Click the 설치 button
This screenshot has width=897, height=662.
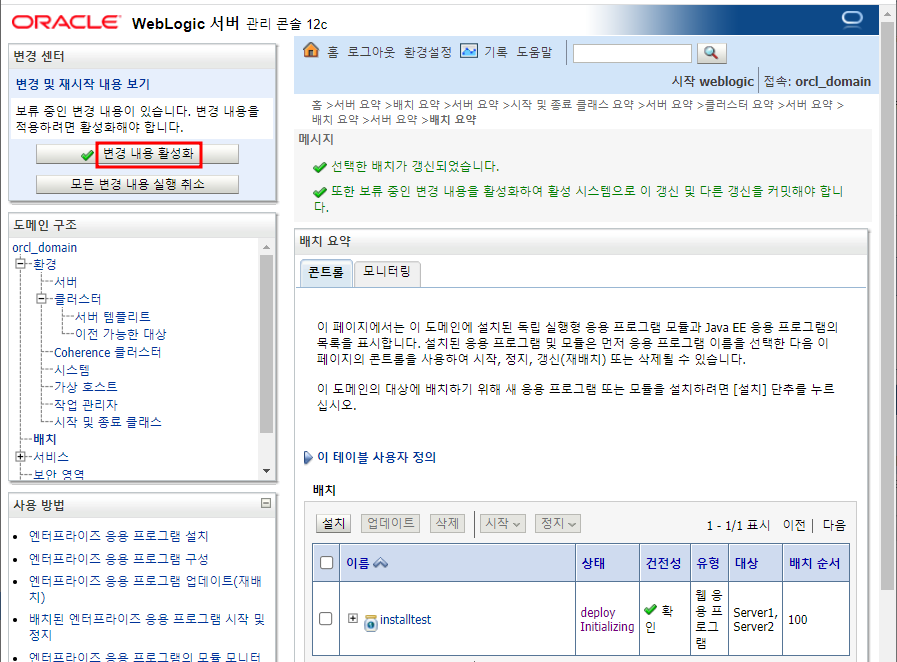pos(334,523)
